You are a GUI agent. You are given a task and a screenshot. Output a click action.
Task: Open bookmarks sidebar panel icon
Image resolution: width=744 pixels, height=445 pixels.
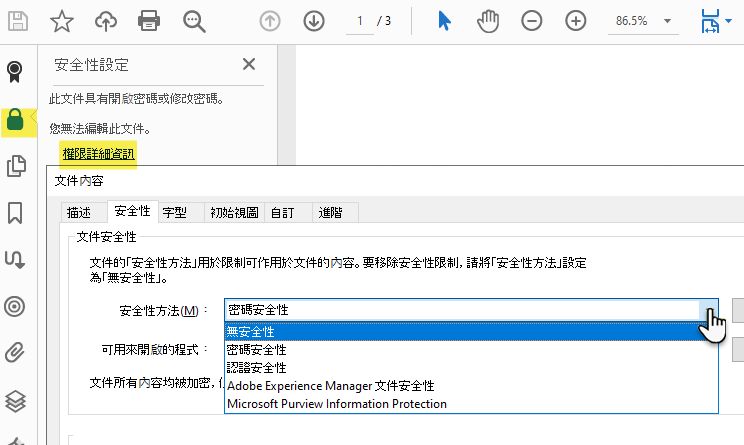[x=15, y=213]
